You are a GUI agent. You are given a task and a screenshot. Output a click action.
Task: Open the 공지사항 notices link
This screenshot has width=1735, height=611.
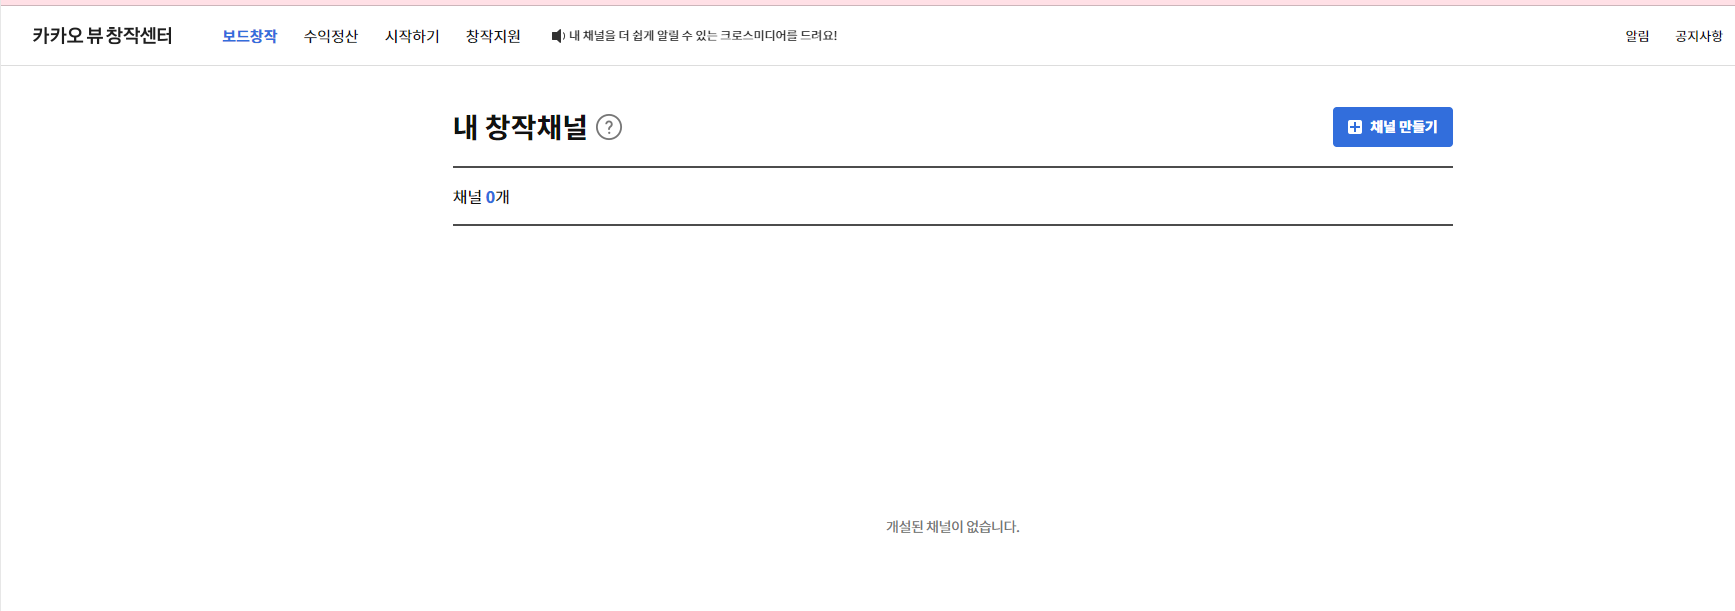click(x=1699, y=36)
